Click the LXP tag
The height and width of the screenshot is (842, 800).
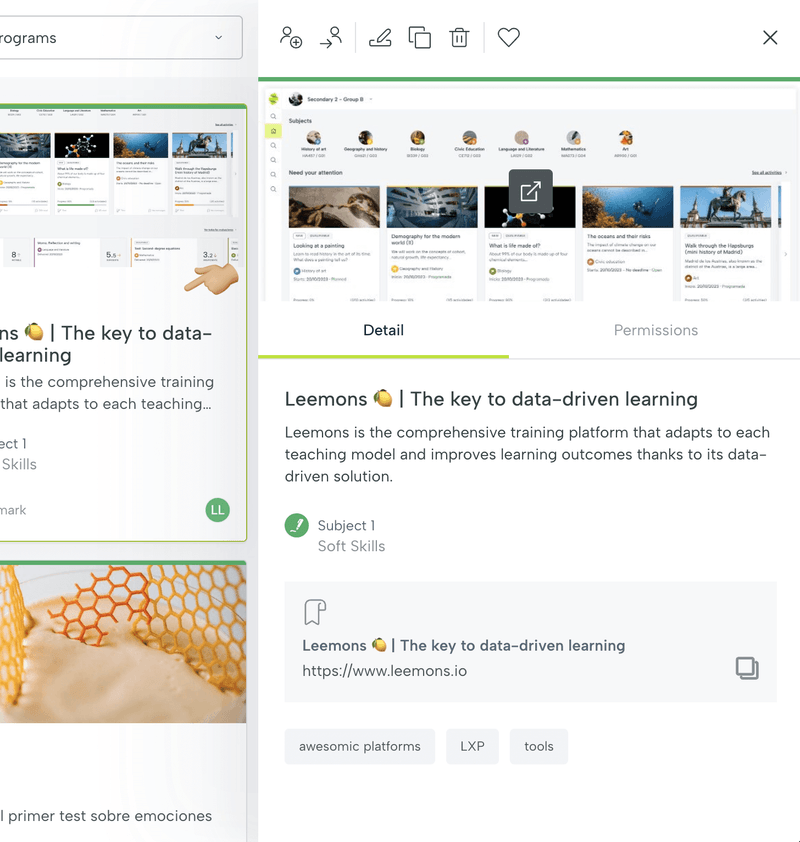point(472,746)
